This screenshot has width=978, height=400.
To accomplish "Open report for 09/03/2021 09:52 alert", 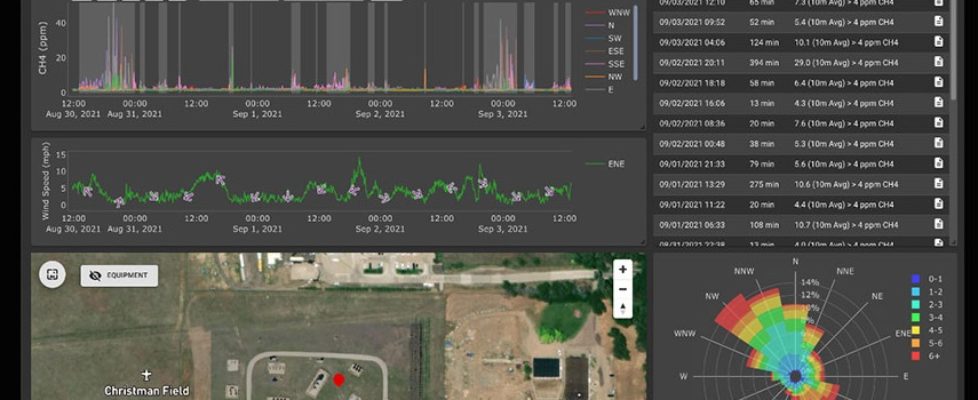I will pos(938,22).
